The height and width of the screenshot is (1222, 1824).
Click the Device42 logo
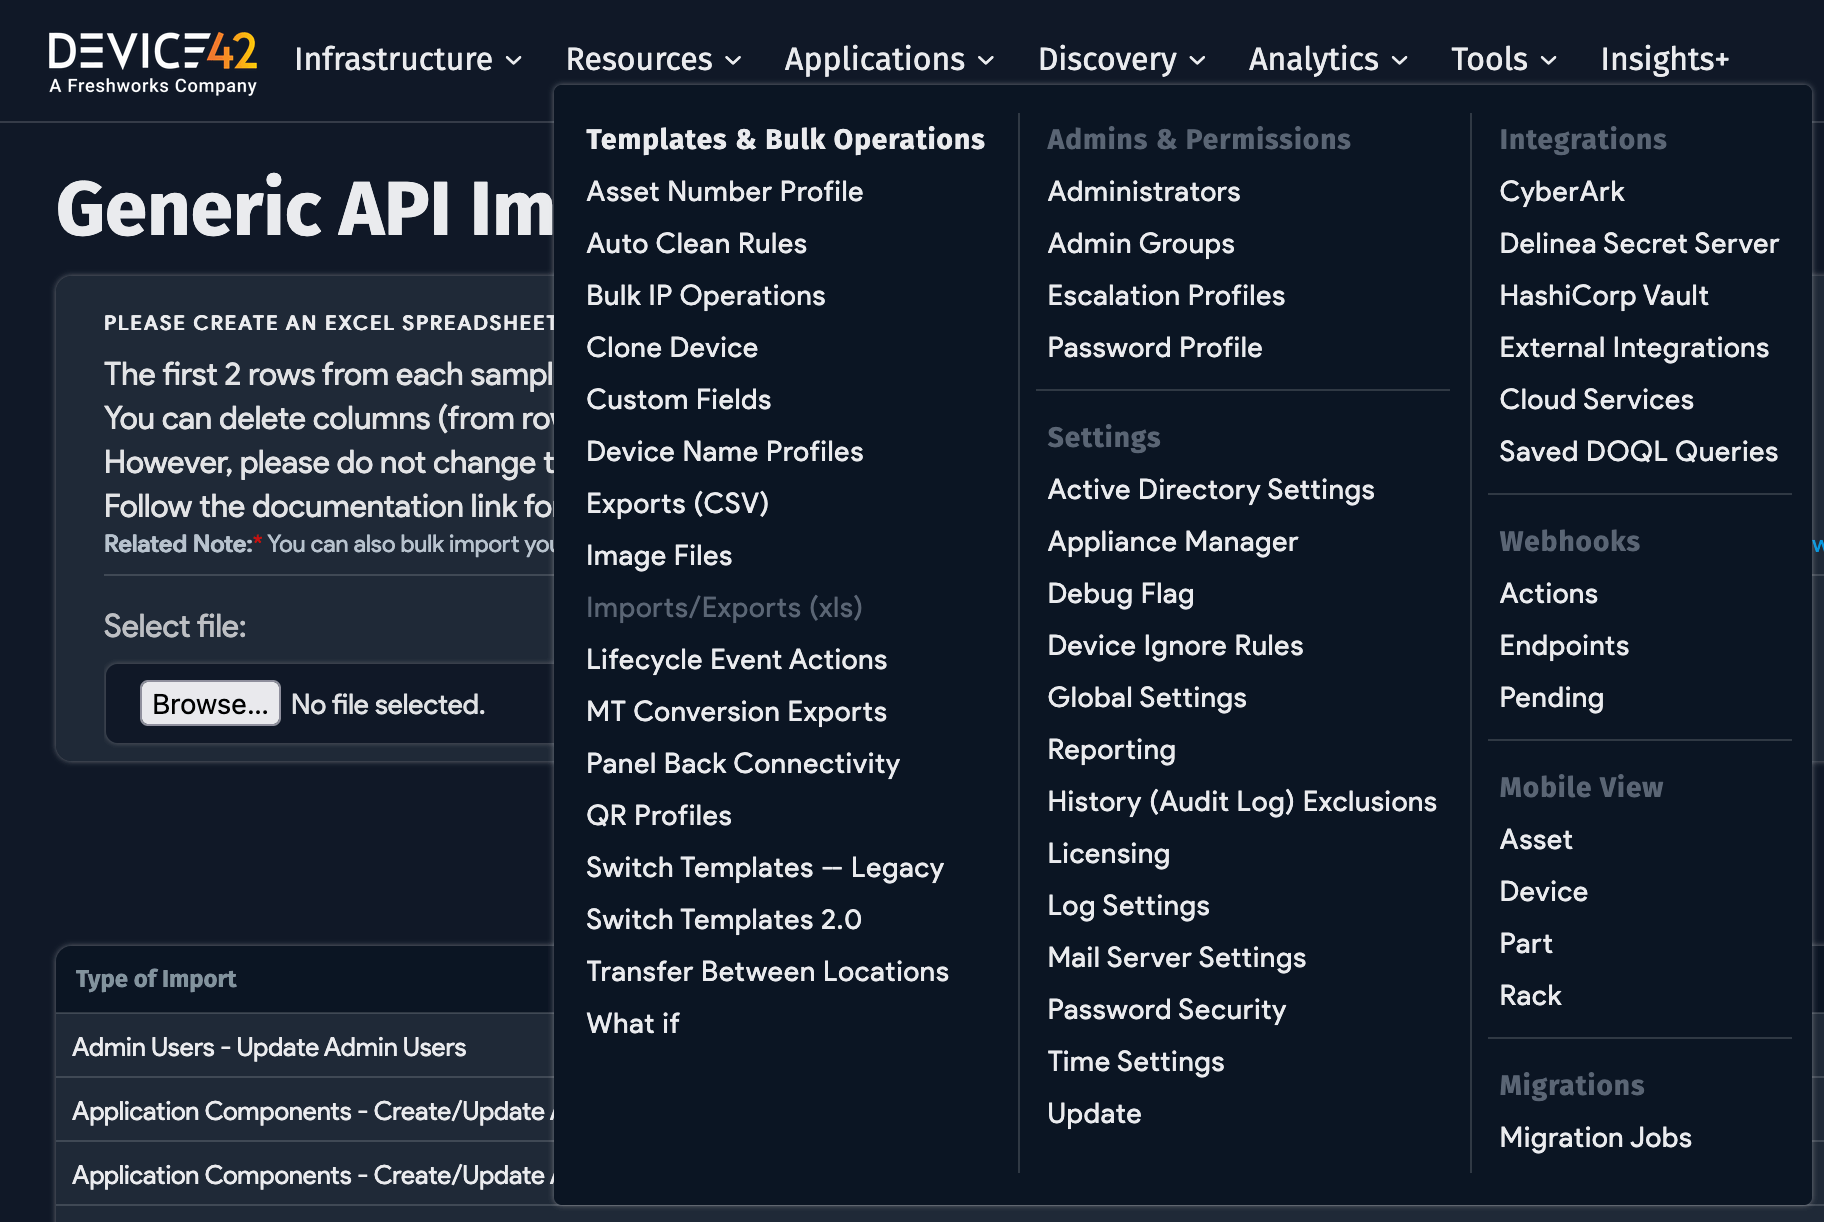[153, 62]
